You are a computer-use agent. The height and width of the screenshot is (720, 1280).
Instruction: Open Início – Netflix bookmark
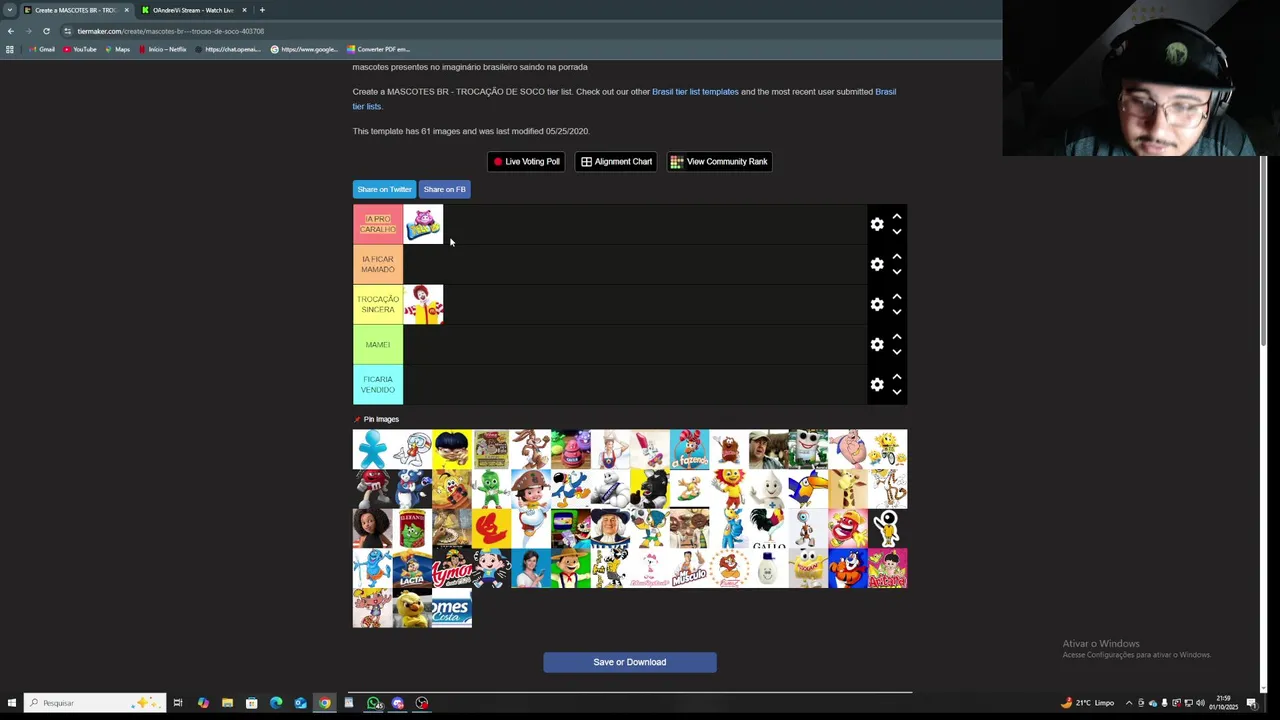162,49
